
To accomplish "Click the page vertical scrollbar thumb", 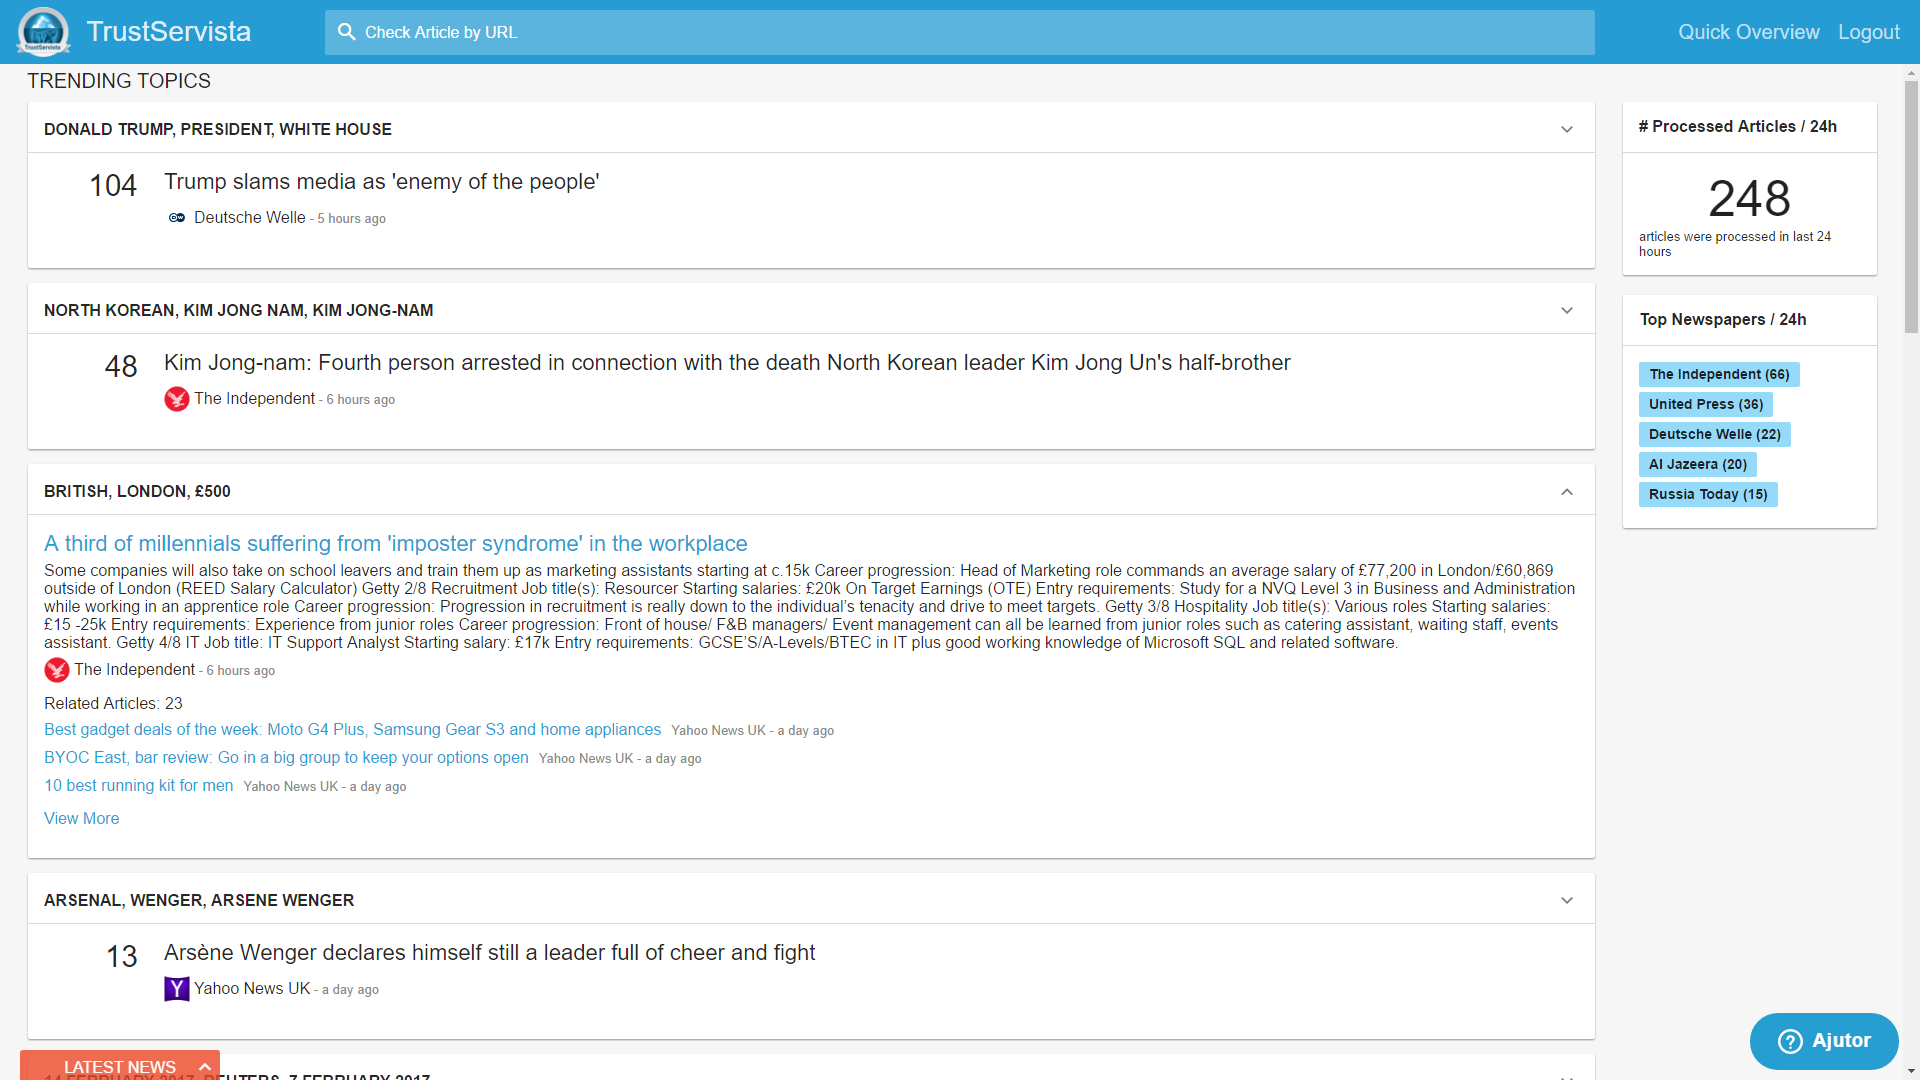I will click(1911, 205).
